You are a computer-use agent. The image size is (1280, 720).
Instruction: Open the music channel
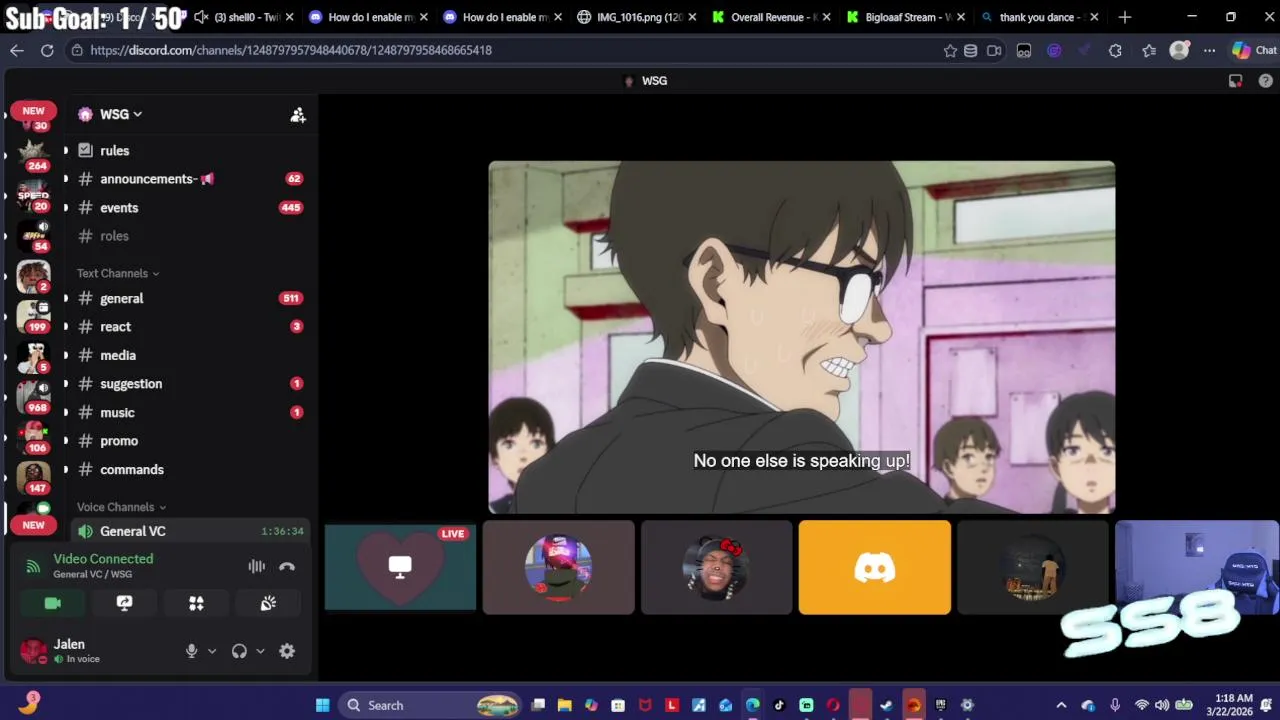point(189,412)
